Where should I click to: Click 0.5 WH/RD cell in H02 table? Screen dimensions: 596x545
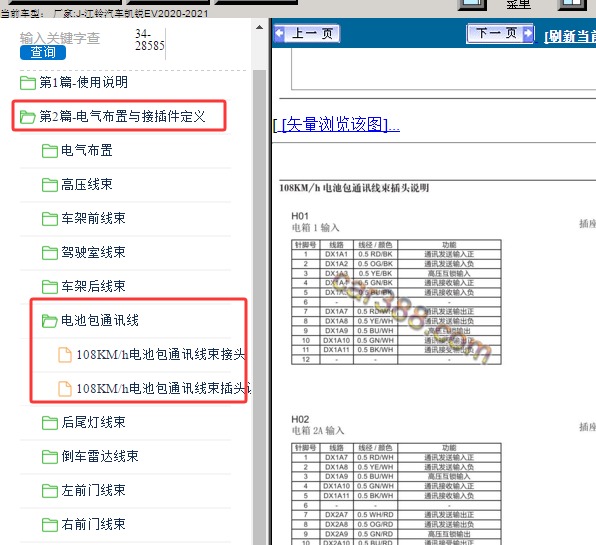coord(376,515)
